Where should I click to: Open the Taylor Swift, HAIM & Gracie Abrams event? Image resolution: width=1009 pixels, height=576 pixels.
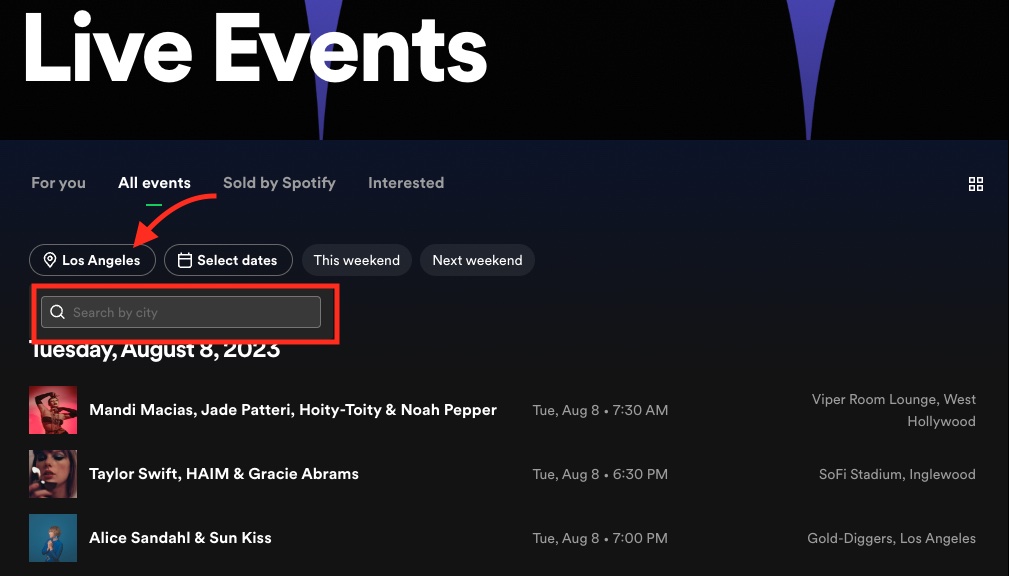point(224,474)
